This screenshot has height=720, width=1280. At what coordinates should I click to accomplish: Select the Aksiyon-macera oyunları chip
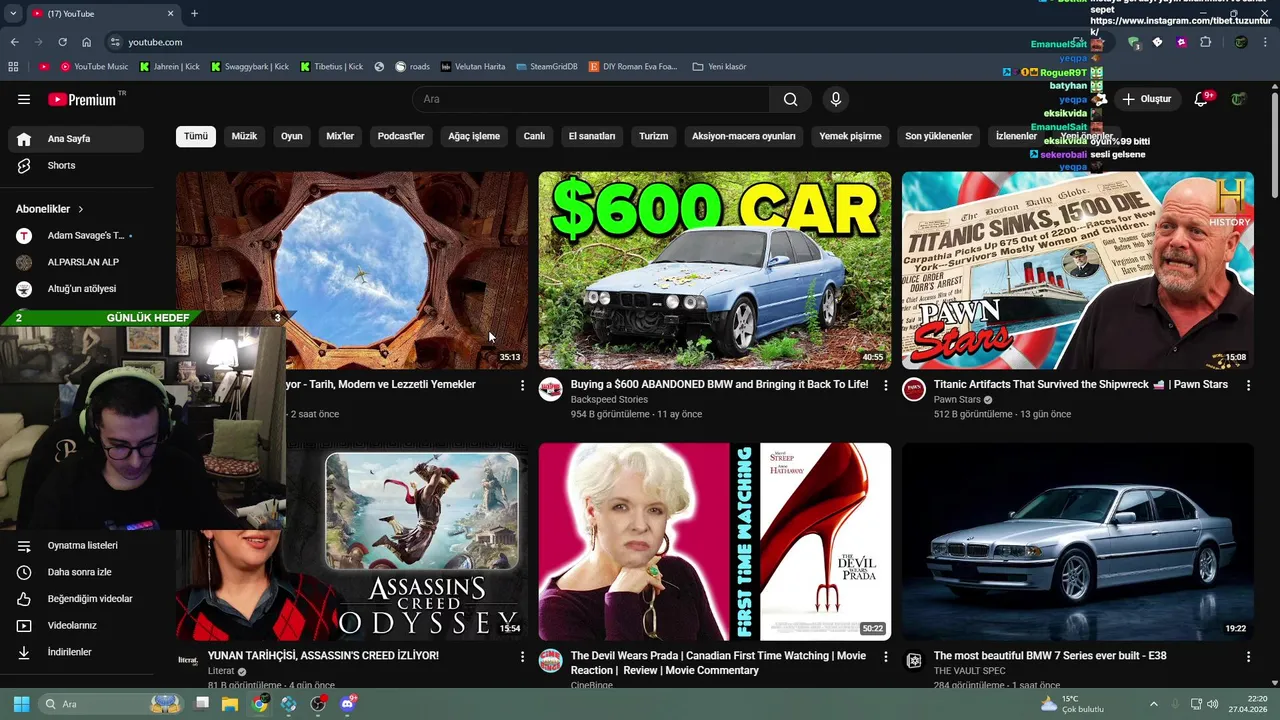pyautogui.click(x=744, y=136)
